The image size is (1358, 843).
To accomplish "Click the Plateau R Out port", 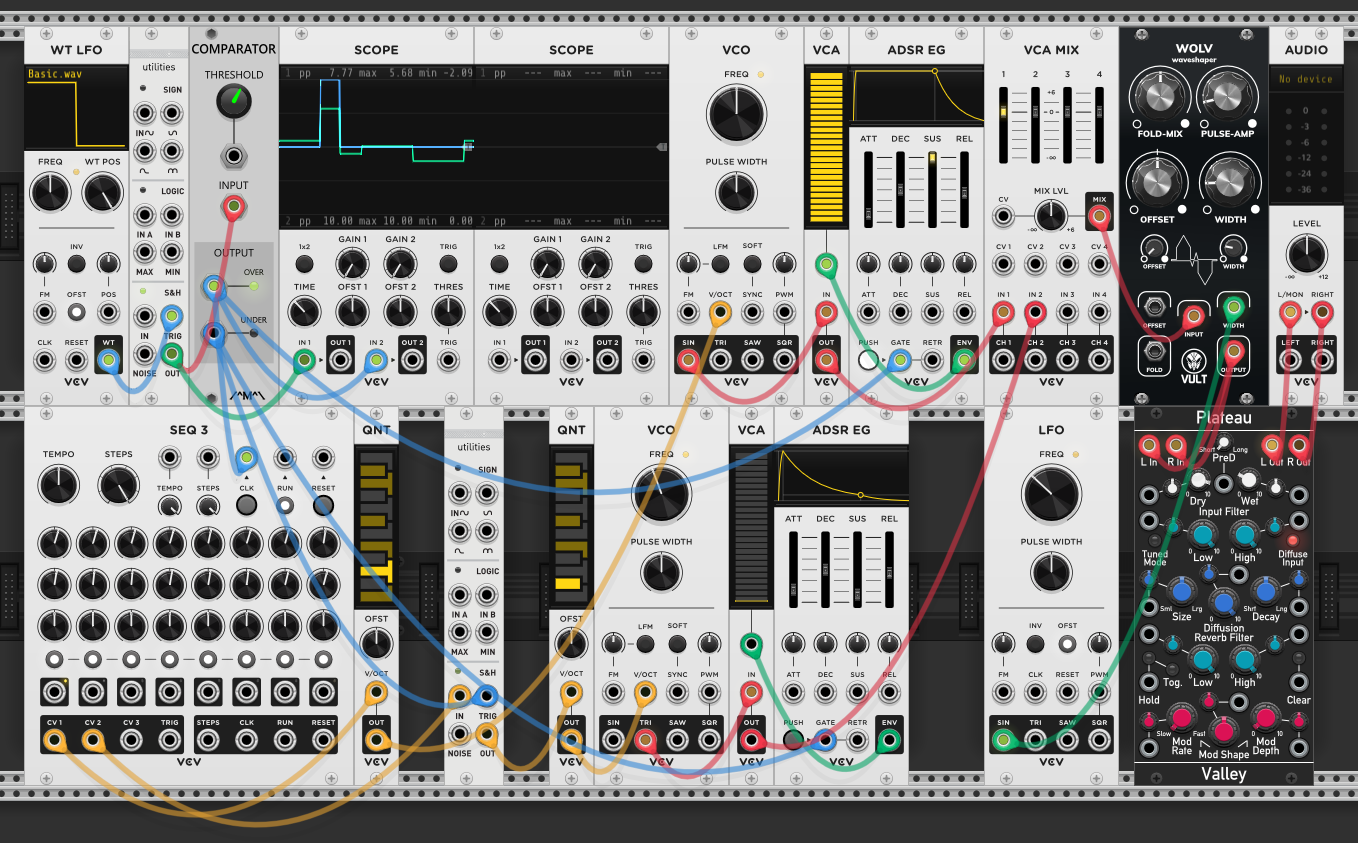I will (1300, 445).
